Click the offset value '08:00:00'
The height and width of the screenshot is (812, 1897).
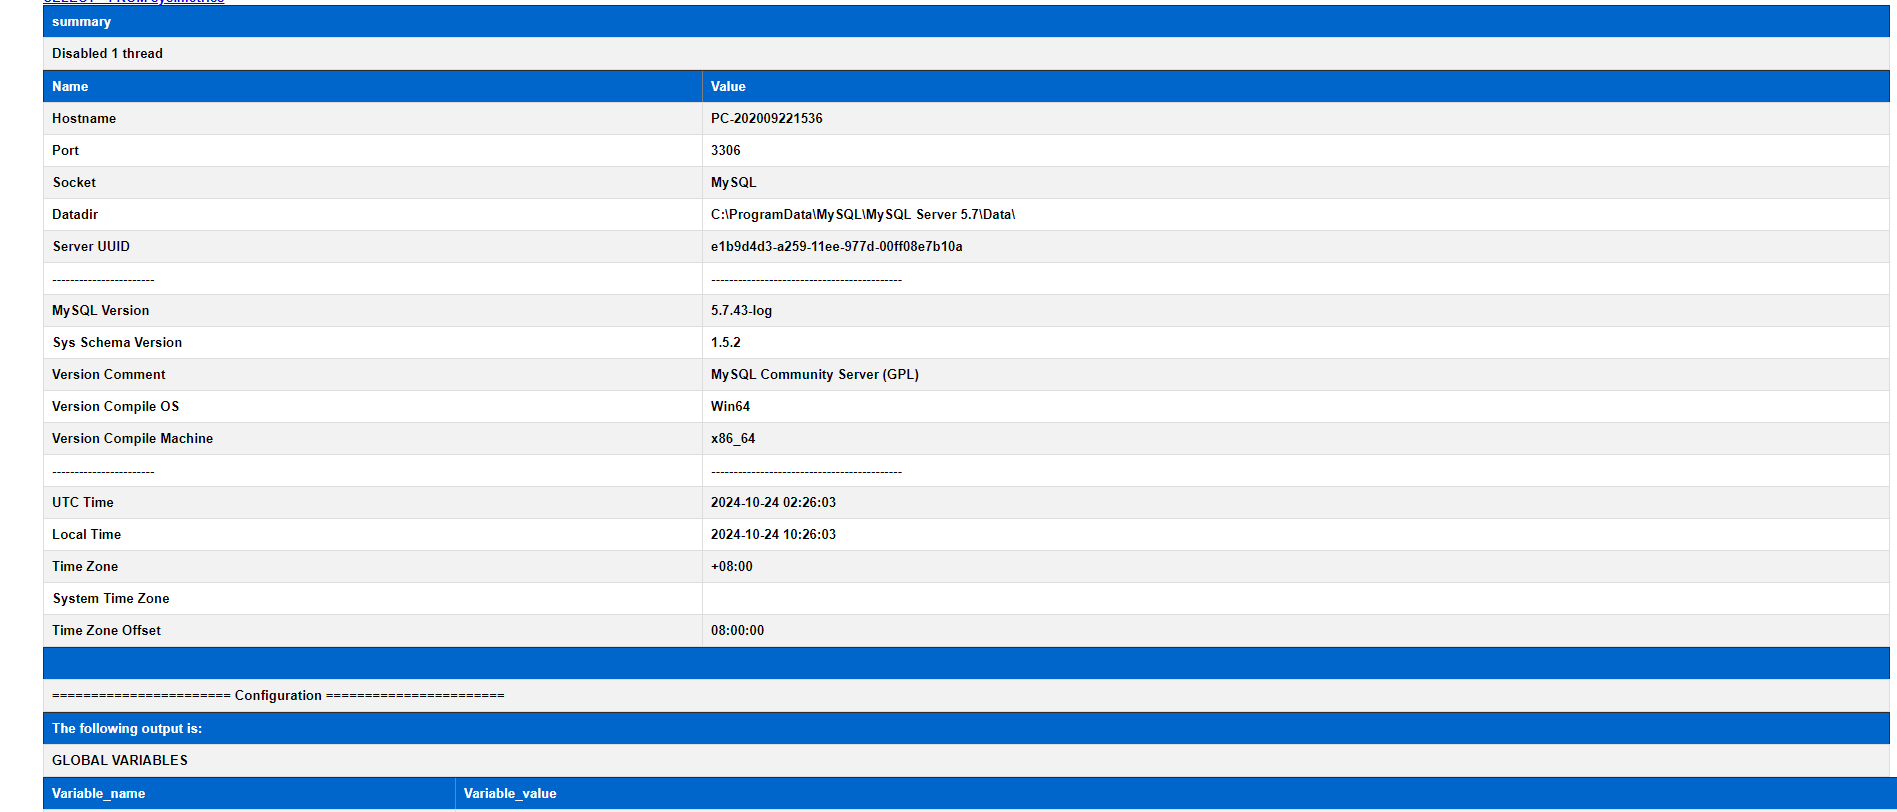[x=738, y=631]
